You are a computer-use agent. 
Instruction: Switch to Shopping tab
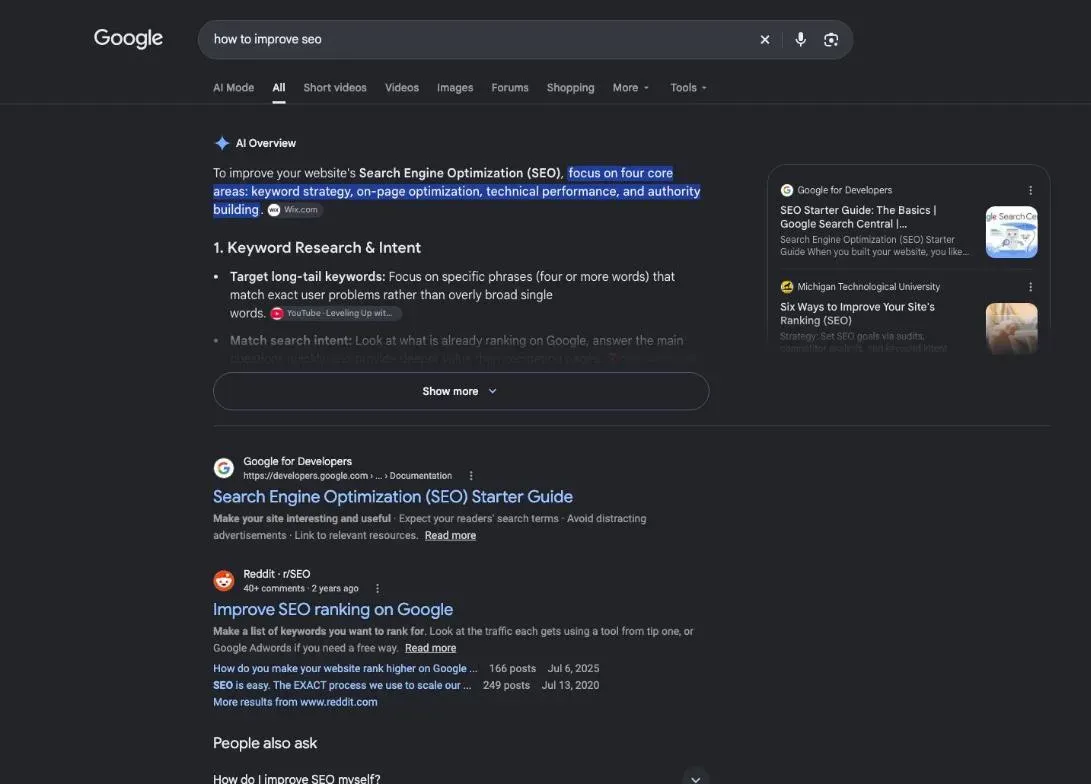tap(571, 88)
